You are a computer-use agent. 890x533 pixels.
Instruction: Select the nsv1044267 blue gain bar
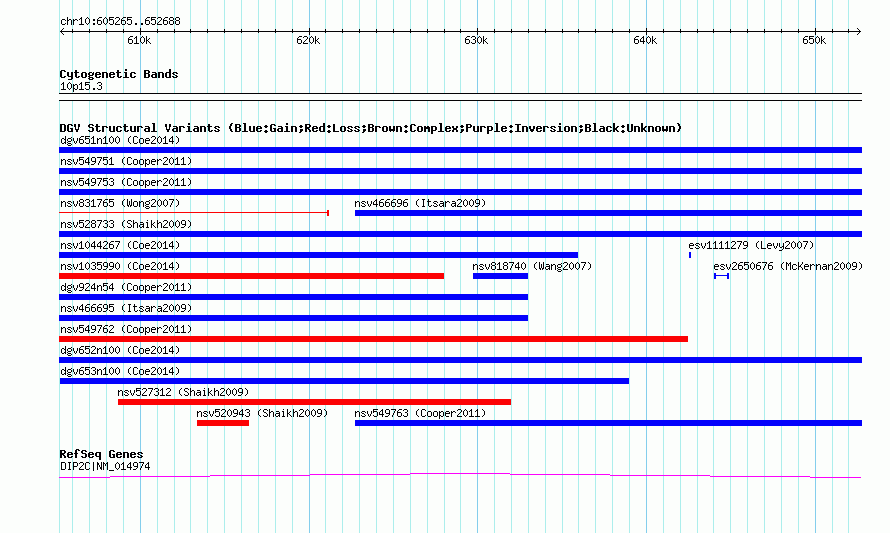(x=318, y=255)
